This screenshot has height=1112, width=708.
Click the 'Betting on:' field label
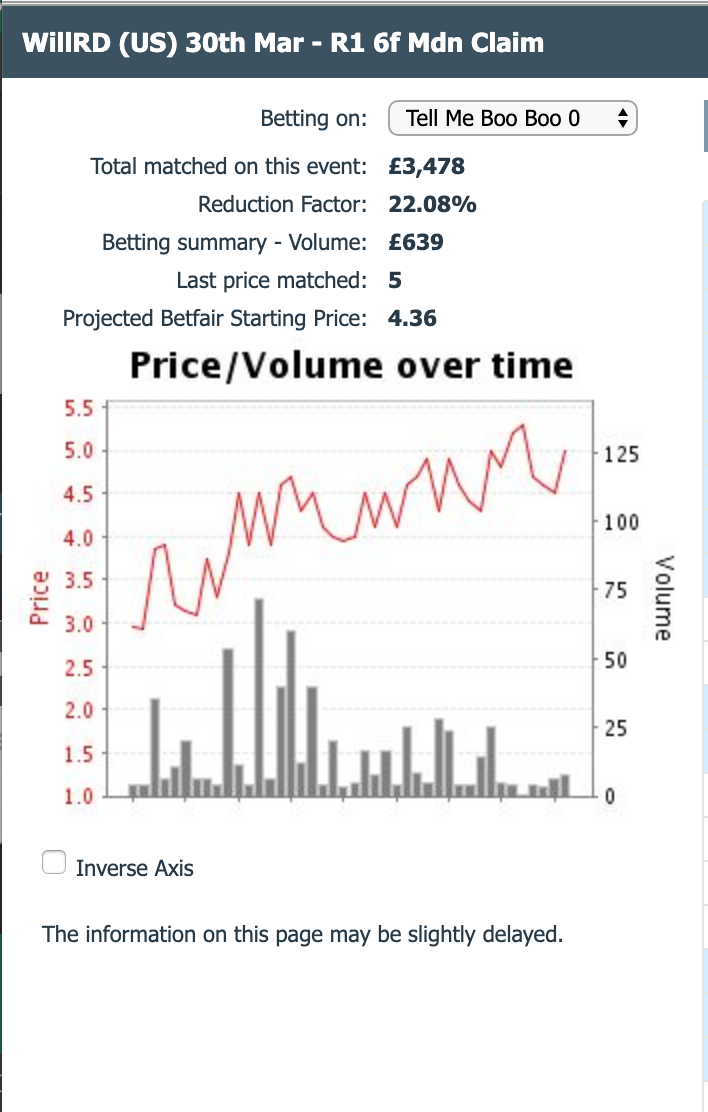(314, 118)
